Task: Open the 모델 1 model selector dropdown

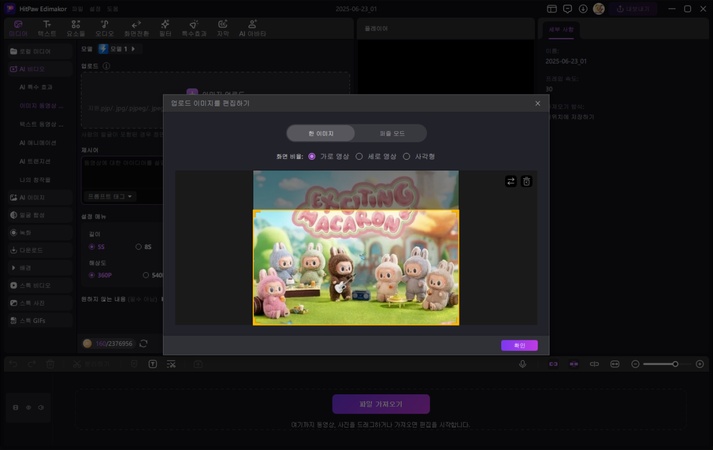Action: (x=120, y=49)
